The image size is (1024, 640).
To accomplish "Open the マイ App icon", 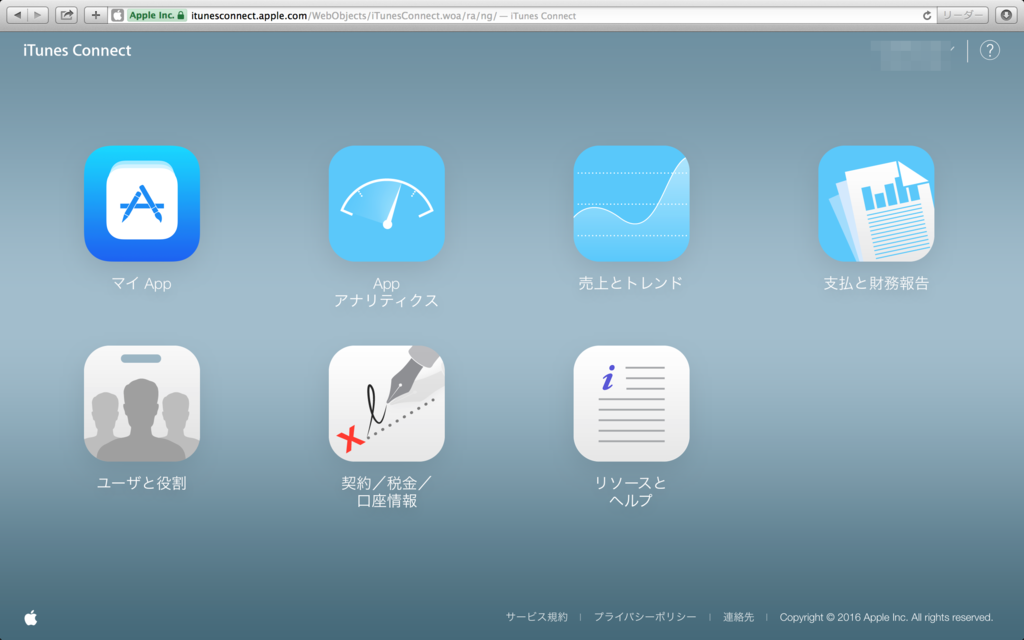I will [142, 203].
